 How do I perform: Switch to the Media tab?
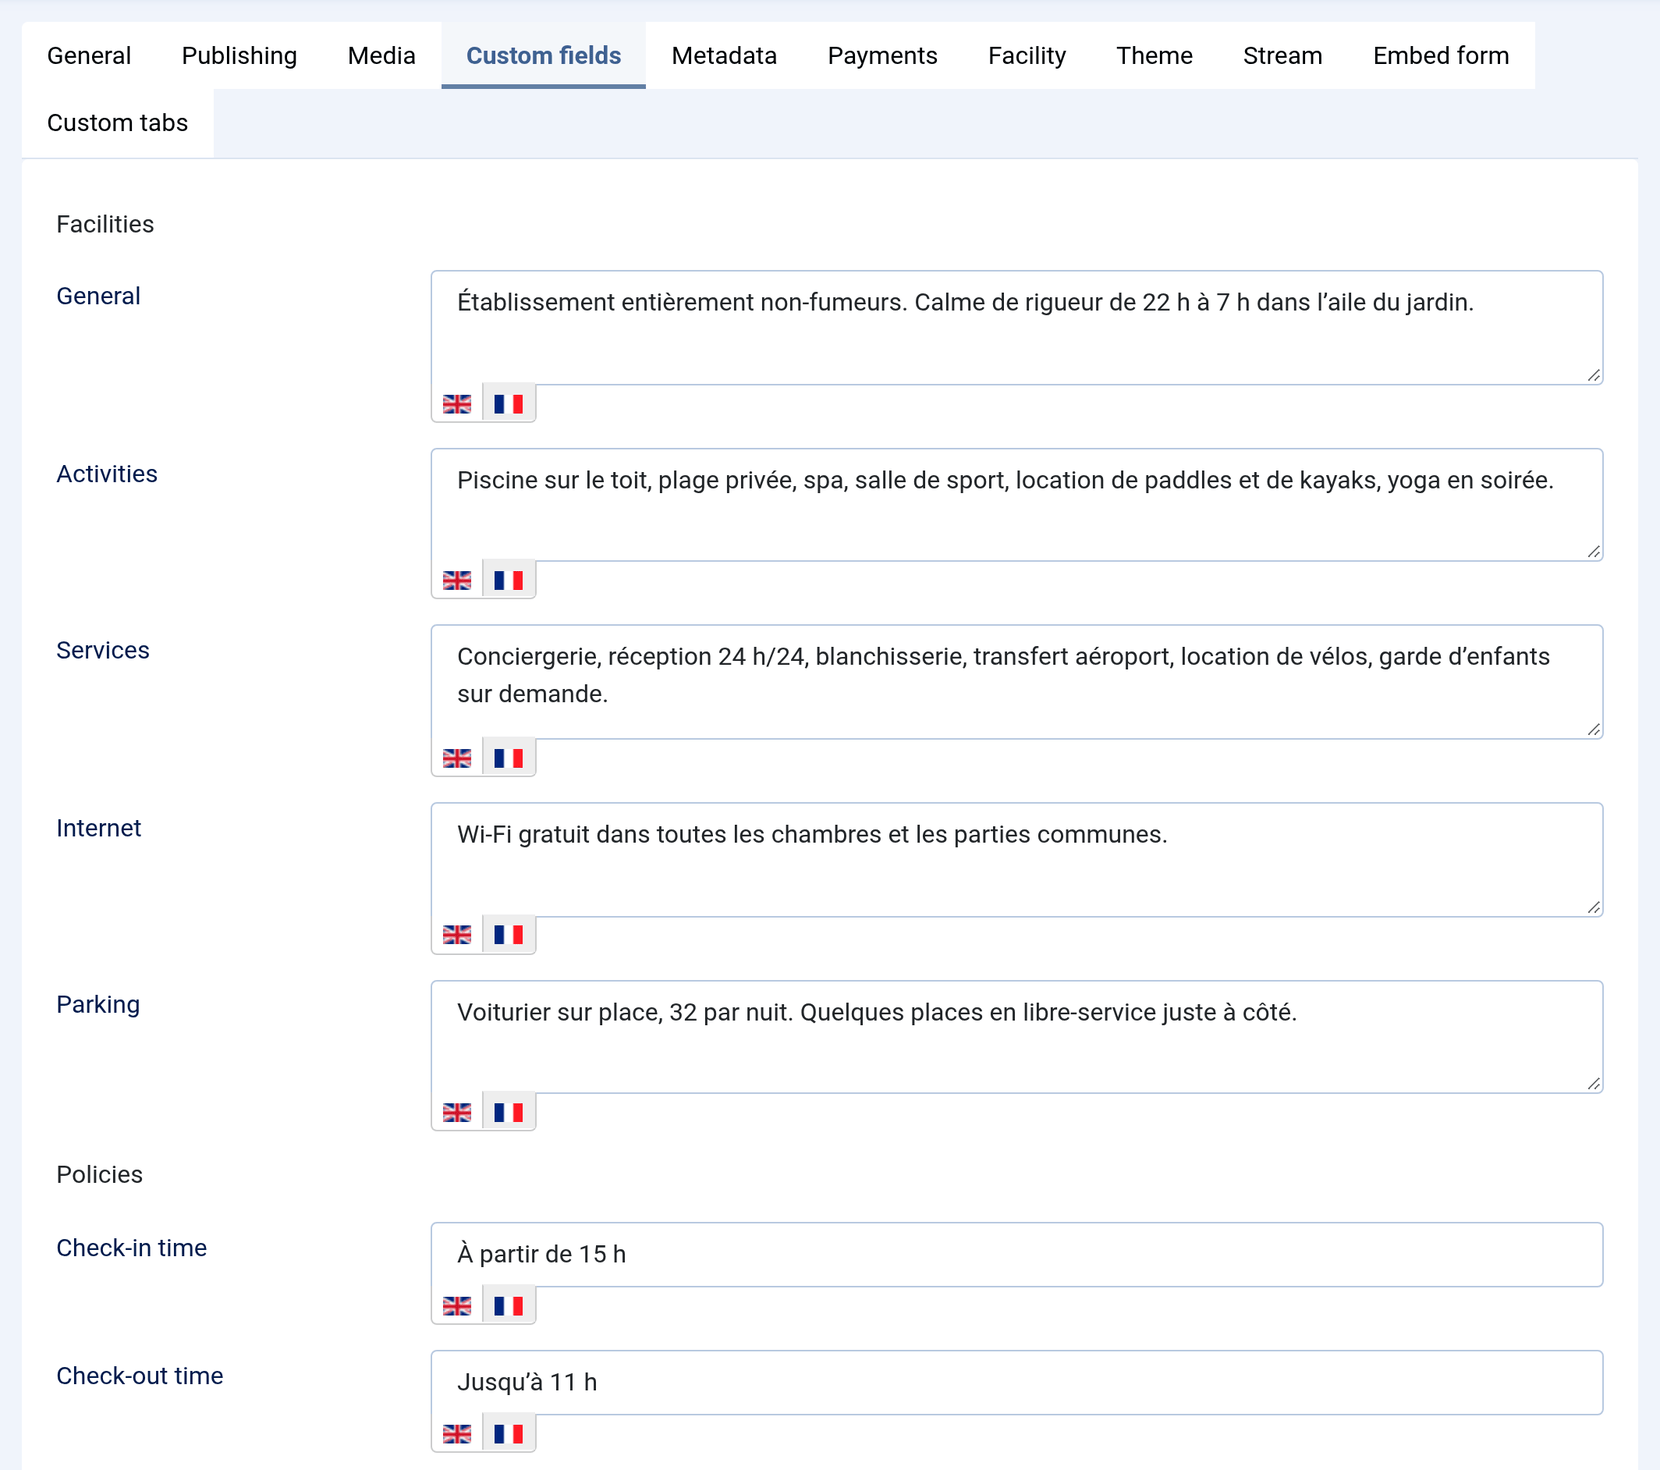[x=382, y=55]
